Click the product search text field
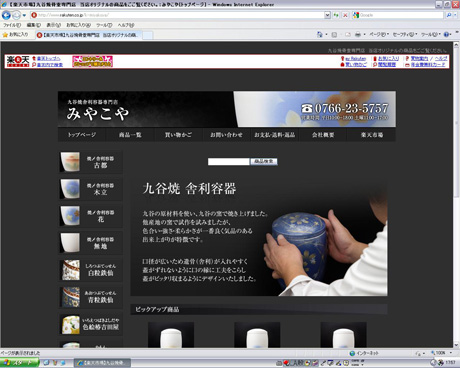The height and width of the screenshot is (368, 460). pyautogui.click(x=228, y=161)
